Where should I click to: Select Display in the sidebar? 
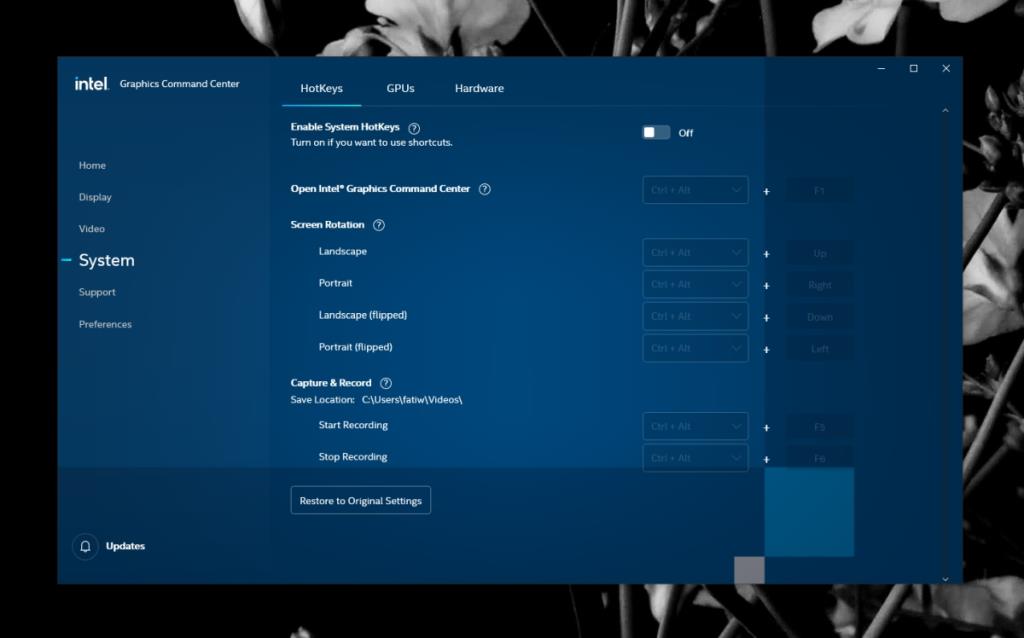(95, 197)
